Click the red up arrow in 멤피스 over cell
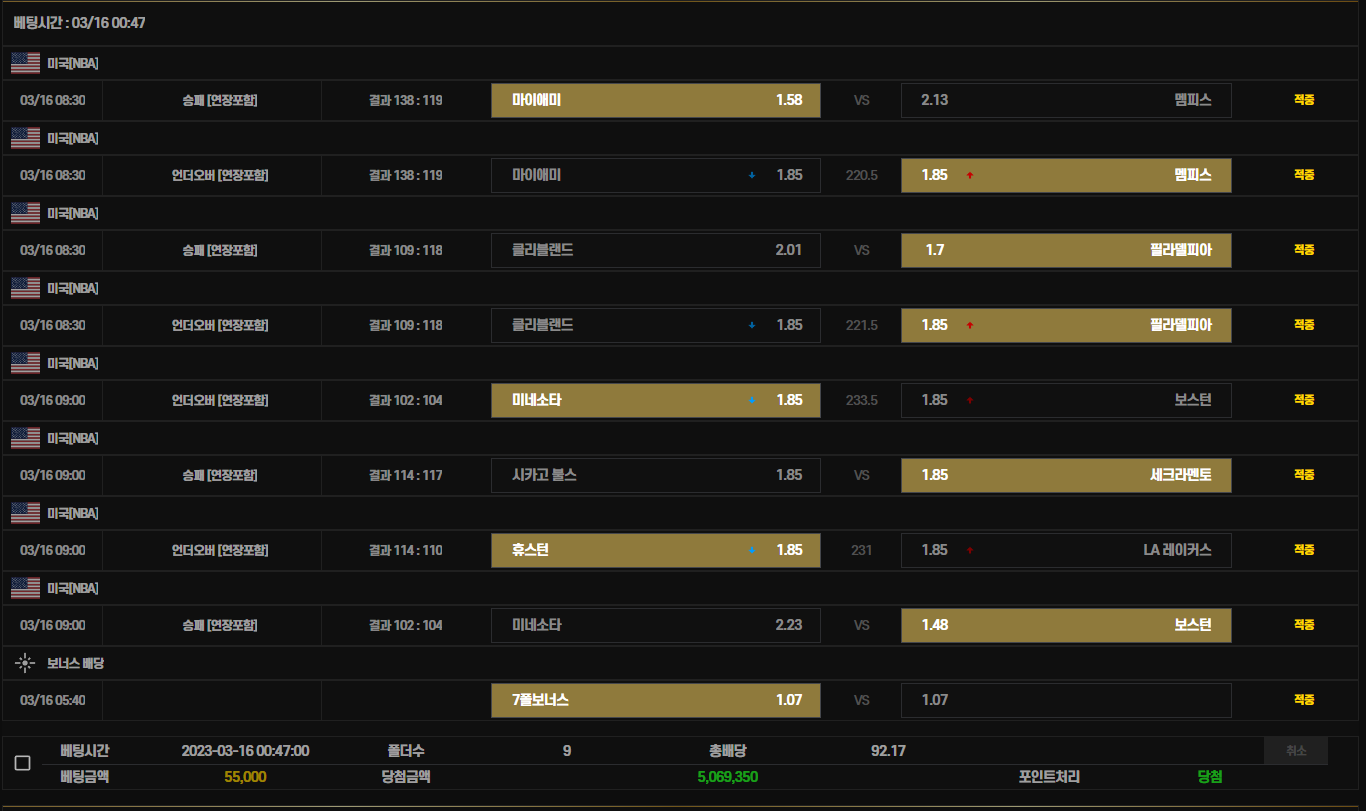Image resolution: width=1366 pixels, height=811 pixels. [x=969, y=175]
